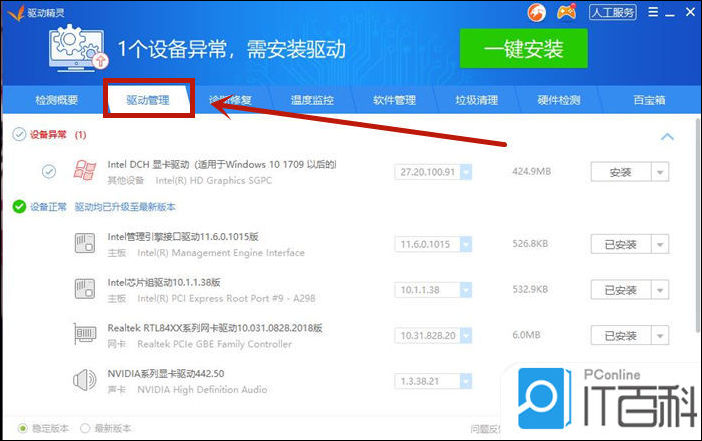Click 424.9MB size value
The width and height of the screenshot is (702, 441).
click(x=531, y=171)
